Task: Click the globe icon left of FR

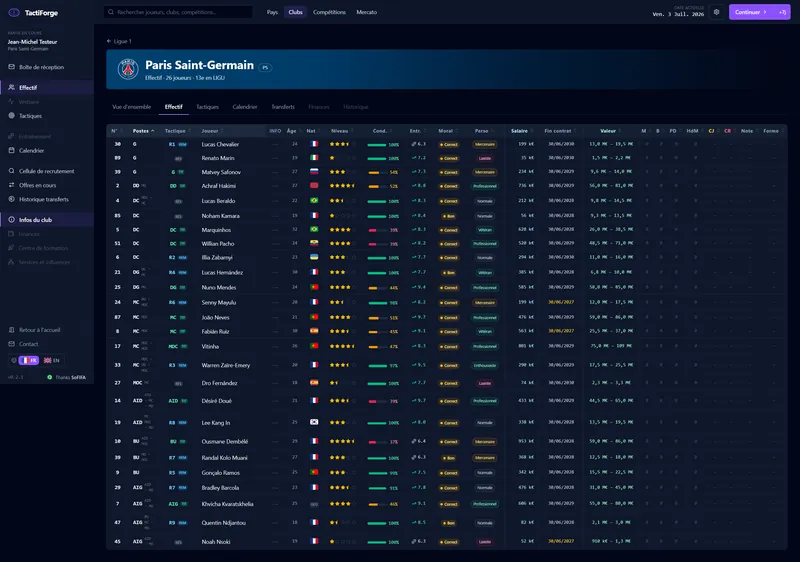Action: pos(14,360)
